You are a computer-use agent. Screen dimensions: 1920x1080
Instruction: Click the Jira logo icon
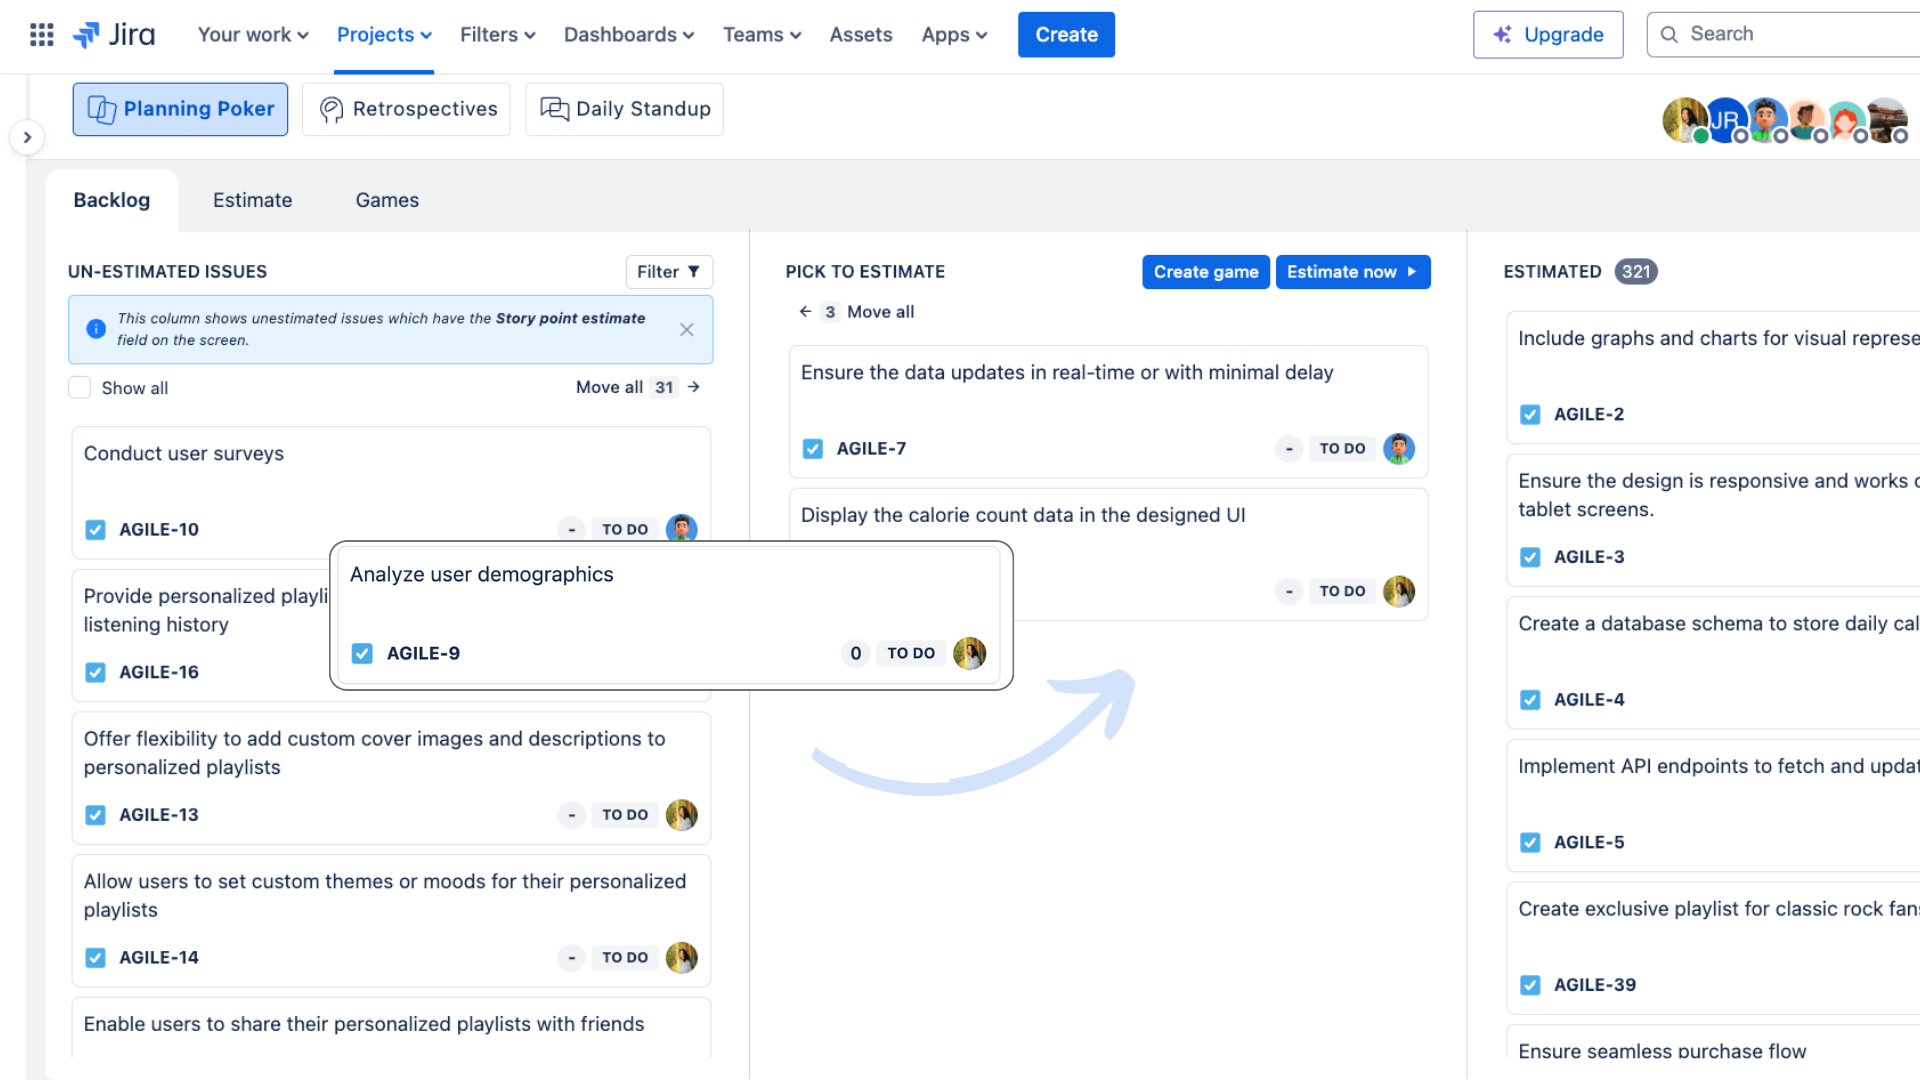[x=86, y=34]
